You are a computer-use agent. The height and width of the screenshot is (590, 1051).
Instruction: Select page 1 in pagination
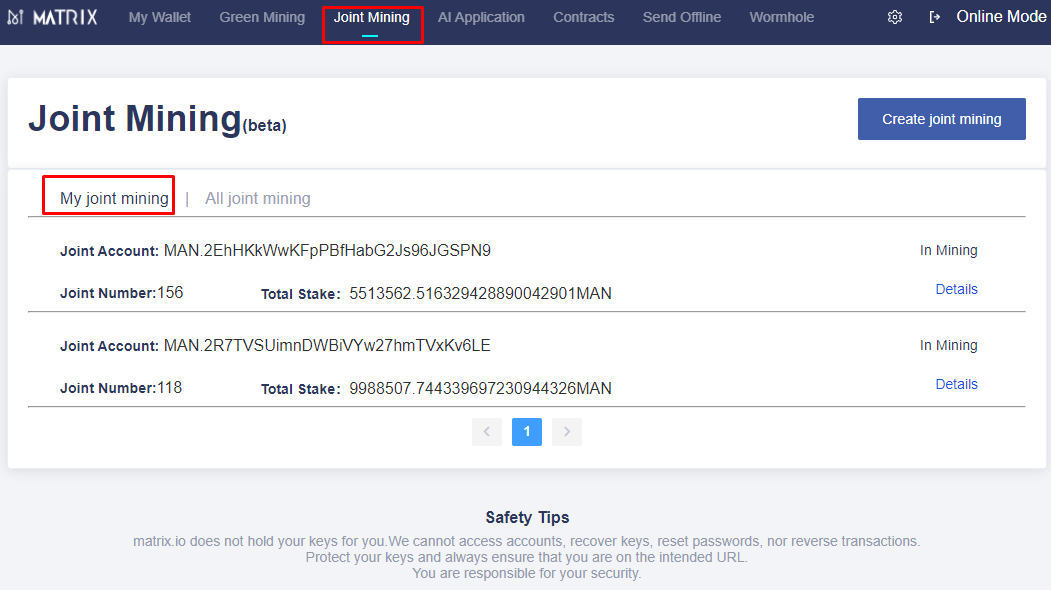[527, 432]
